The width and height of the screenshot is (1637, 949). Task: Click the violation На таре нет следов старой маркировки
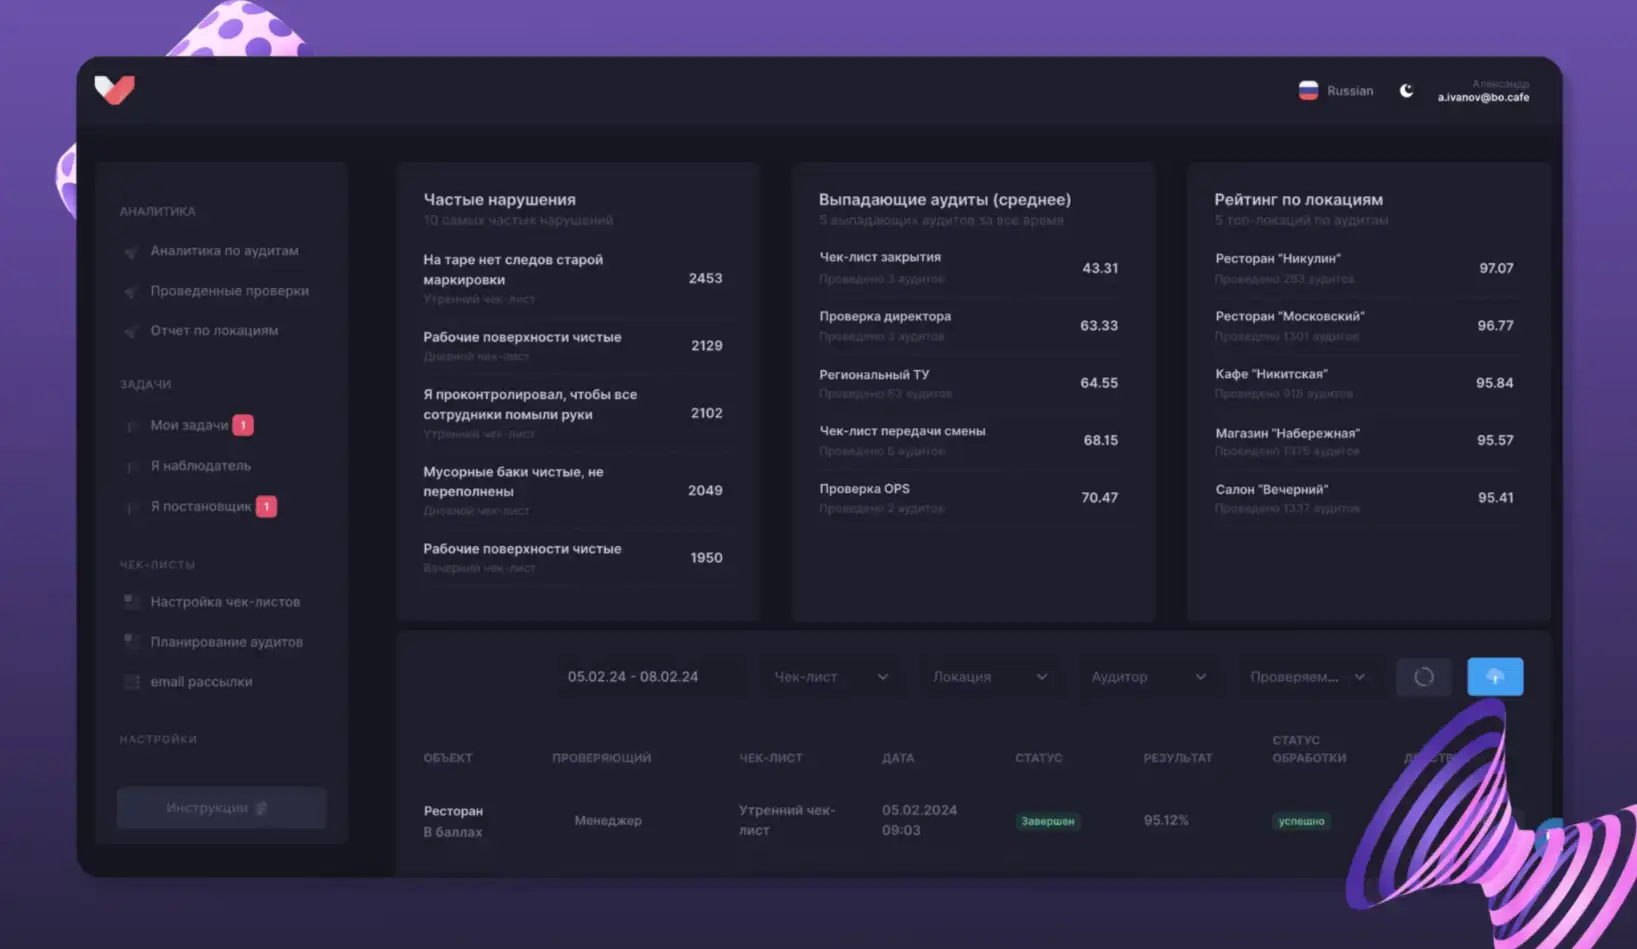[573, 279]
